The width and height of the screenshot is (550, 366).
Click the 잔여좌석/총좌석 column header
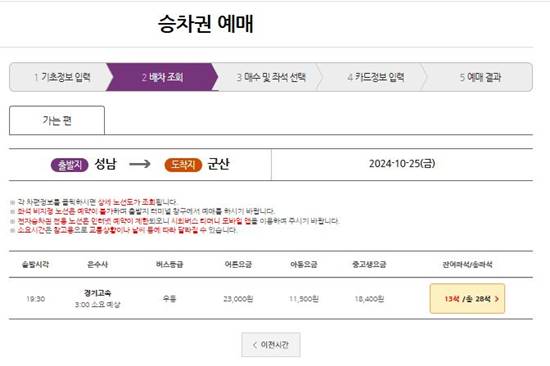[467, 264]
